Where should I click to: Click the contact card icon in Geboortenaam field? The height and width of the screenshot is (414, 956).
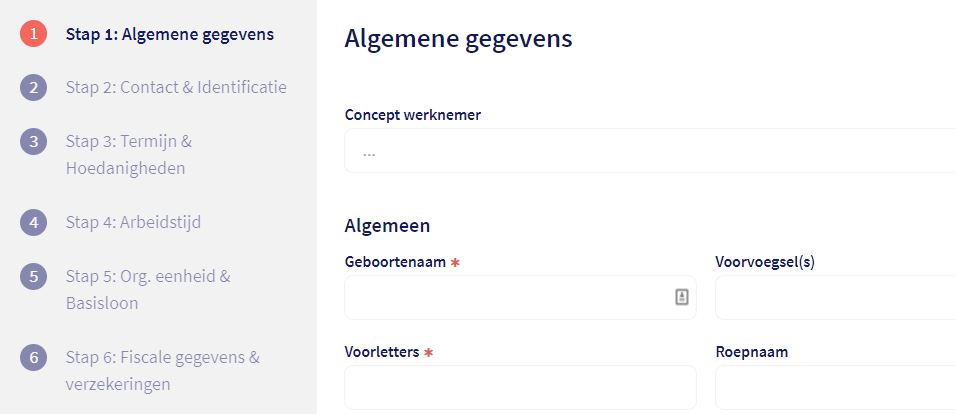coord(681,297)
